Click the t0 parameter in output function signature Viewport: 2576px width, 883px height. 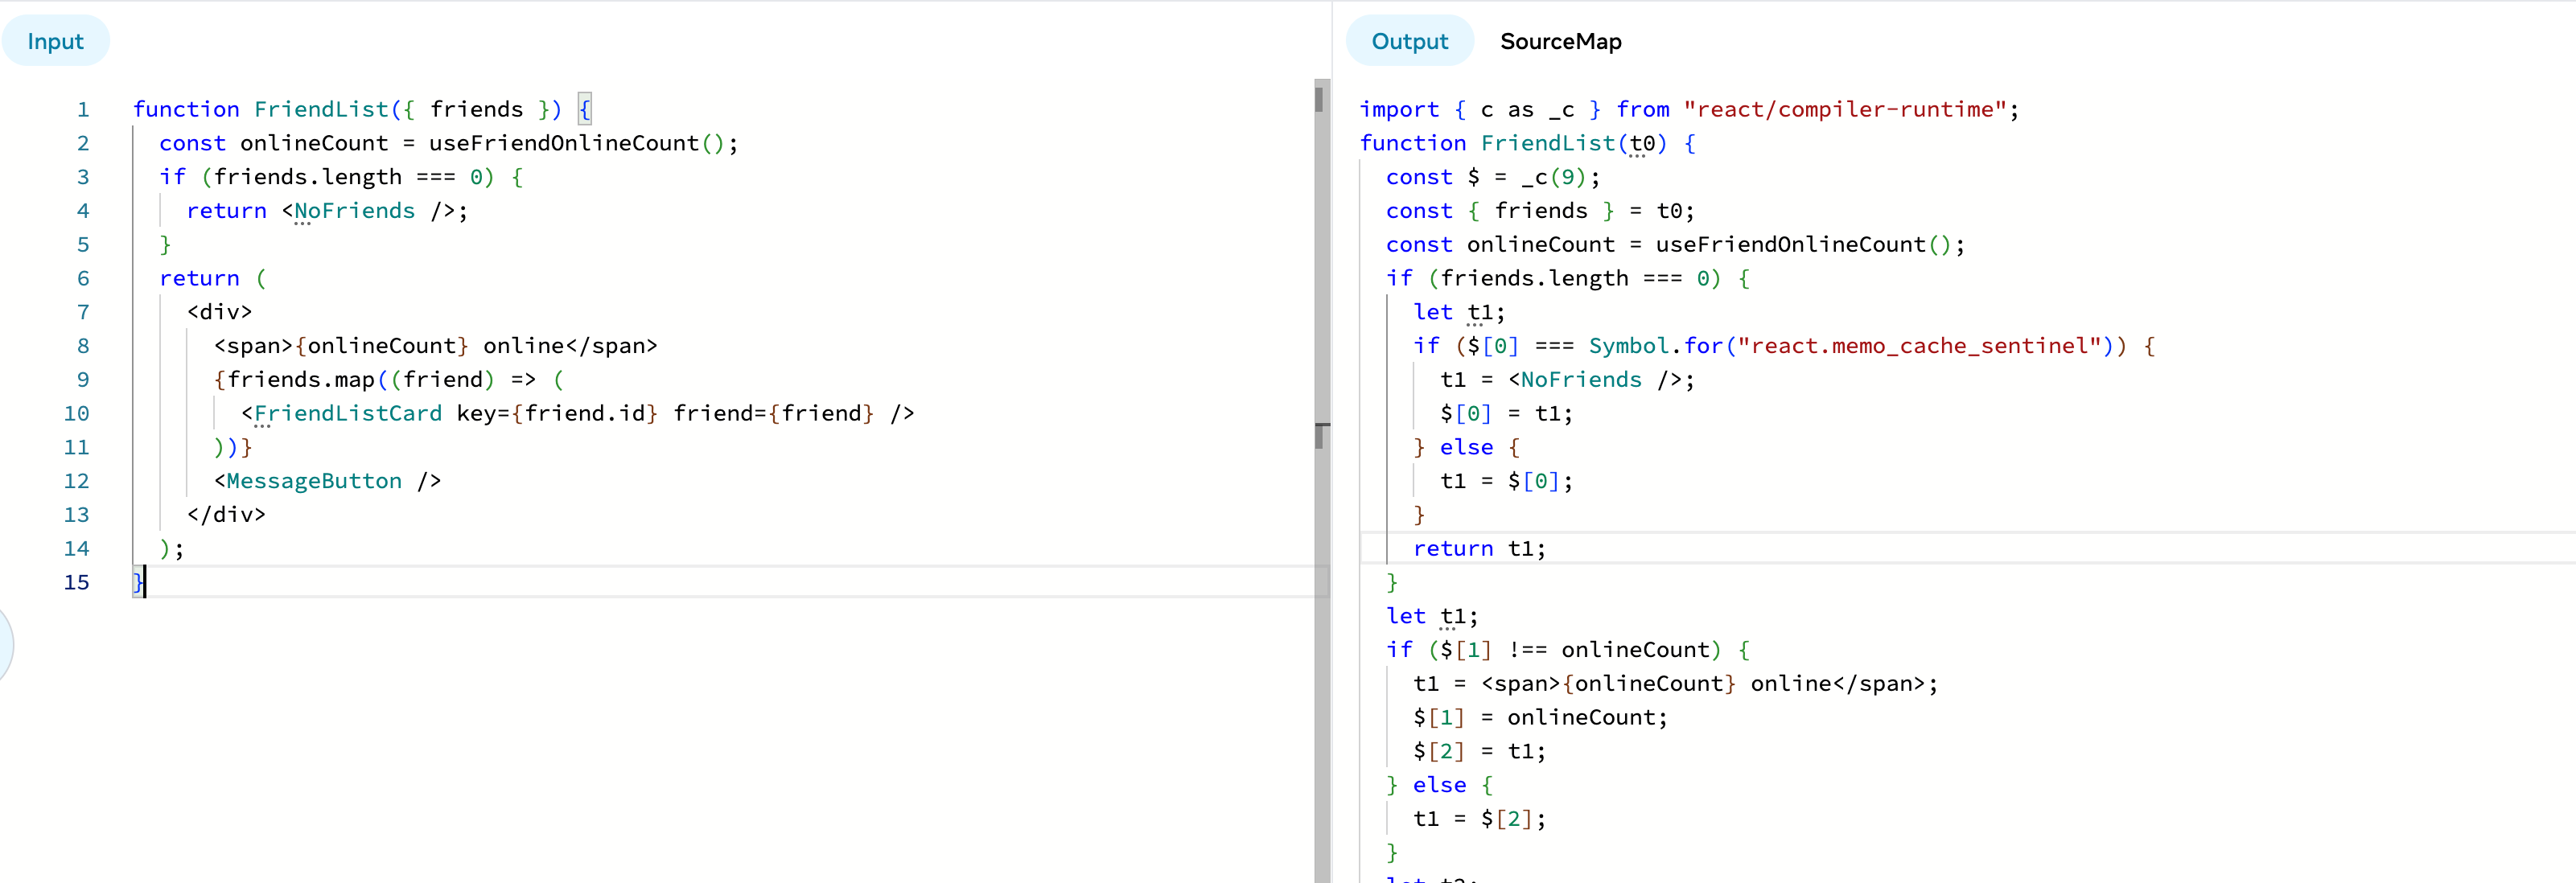1641,143
